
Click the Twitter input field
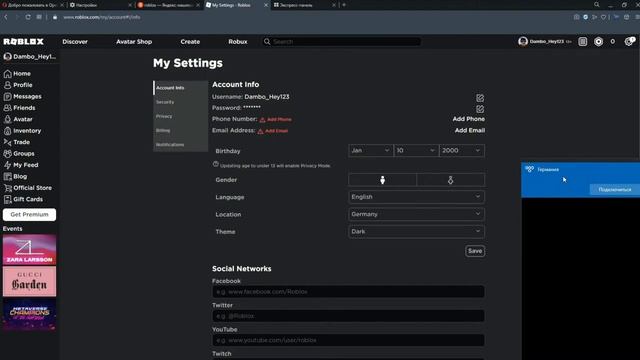(348, 316)
